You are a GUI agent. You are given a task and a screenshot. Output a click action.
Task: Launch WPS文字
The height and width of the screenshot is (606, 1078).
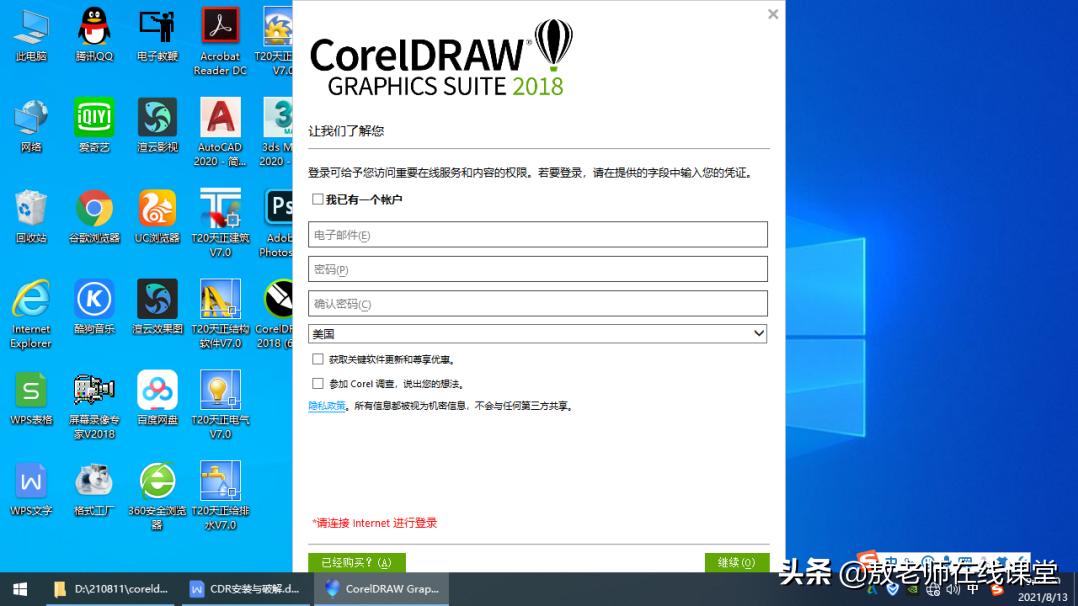tap(31, 480)
